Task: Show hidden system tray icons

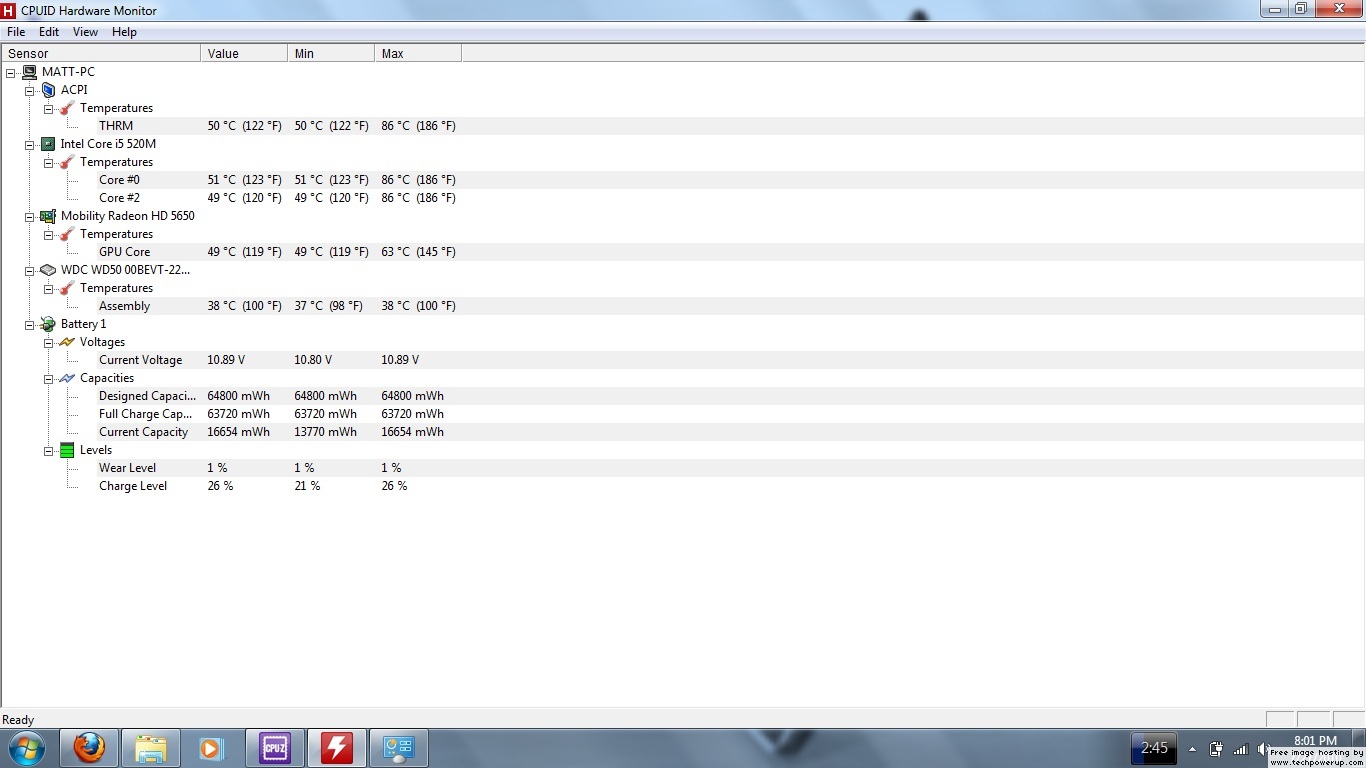Action: (1192, 748)
